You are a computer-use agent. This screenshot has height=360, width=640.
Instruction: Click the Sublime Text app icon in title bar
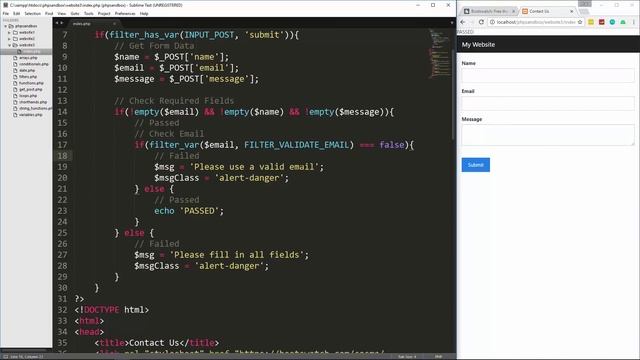5,5
